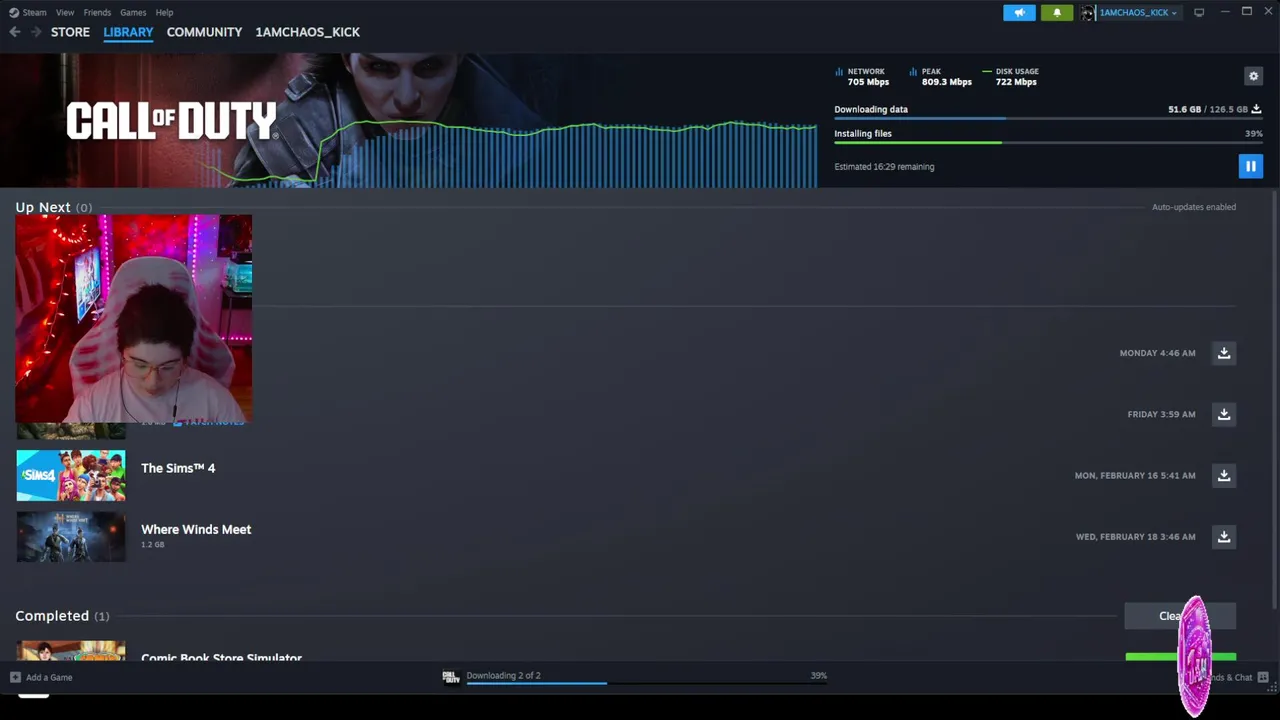Image resolution: width=1280 pixels, height=720 pixels.
Task: Click the Call of Duty icon in status bar
Action: click(451, 677)
